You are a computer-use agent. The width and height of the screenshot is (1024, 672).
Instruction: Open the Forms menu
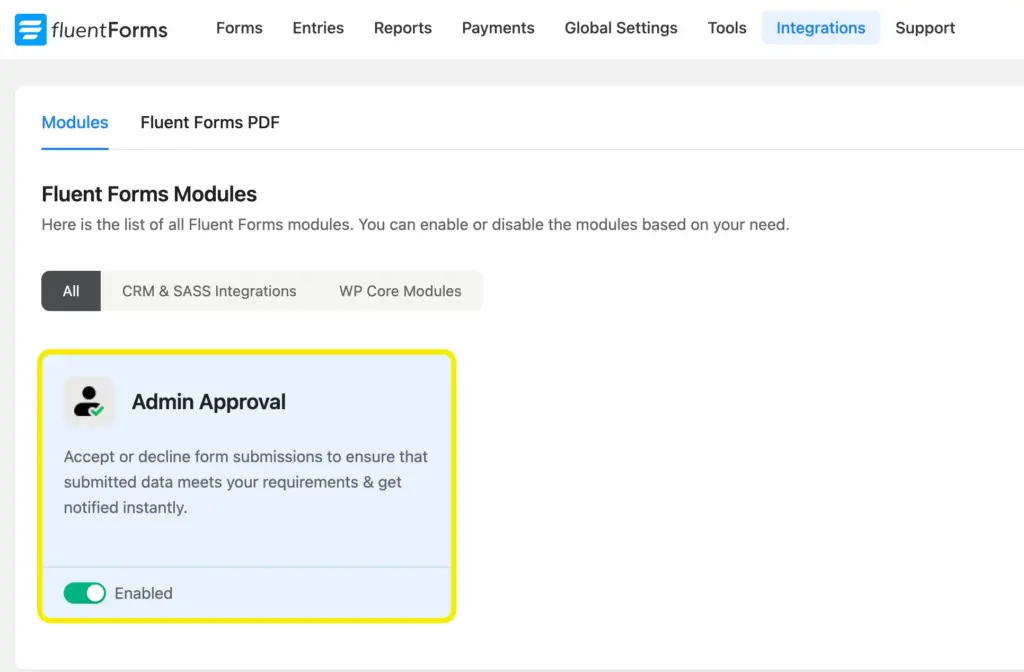(238, 28)
